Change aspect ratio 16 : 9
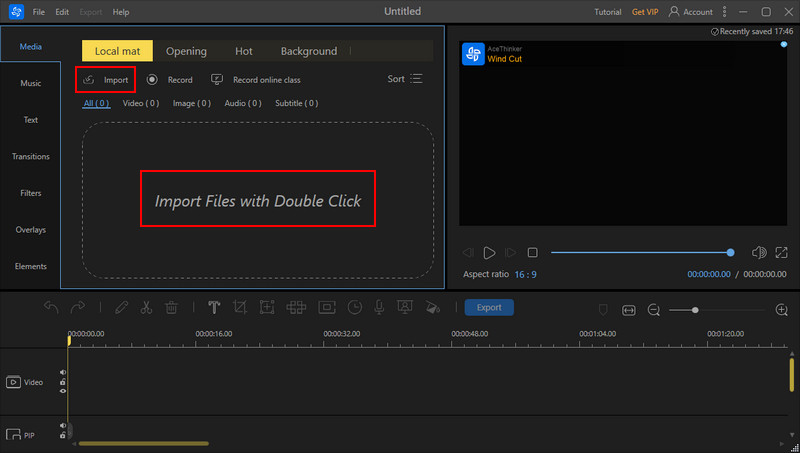The width and height of the screenshot is (800, 453). pos(525,274)
